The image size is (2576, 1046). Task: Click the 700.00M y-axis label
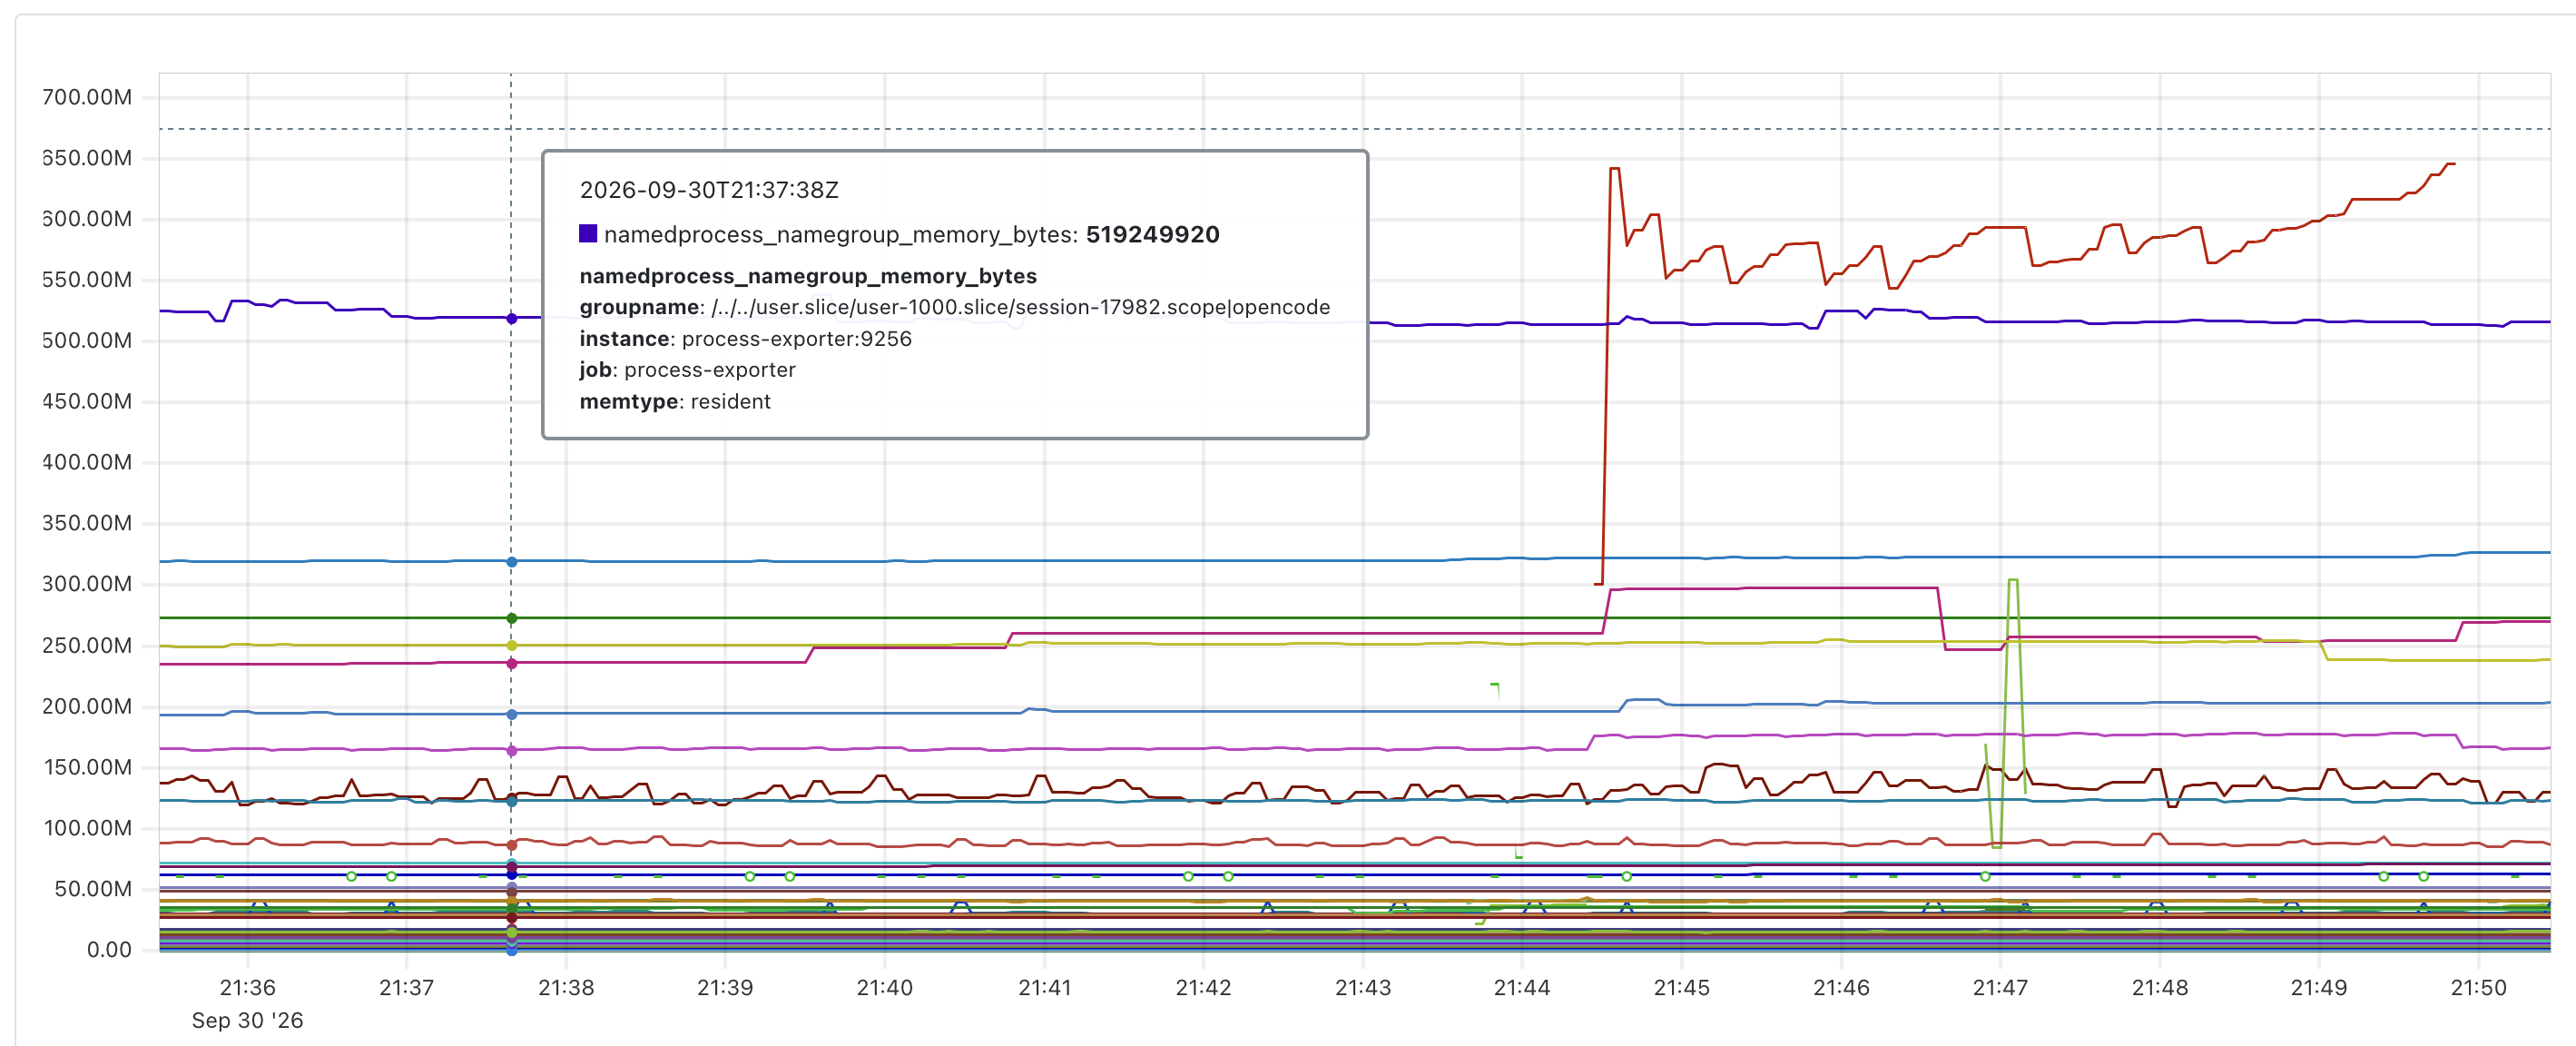87,97
